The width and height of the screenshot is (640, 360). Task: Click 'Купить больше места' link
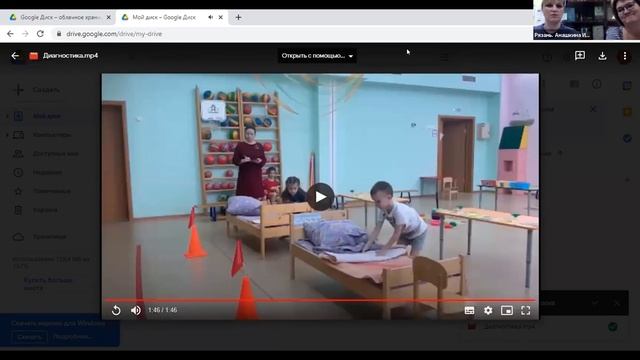tap(48, 284)
